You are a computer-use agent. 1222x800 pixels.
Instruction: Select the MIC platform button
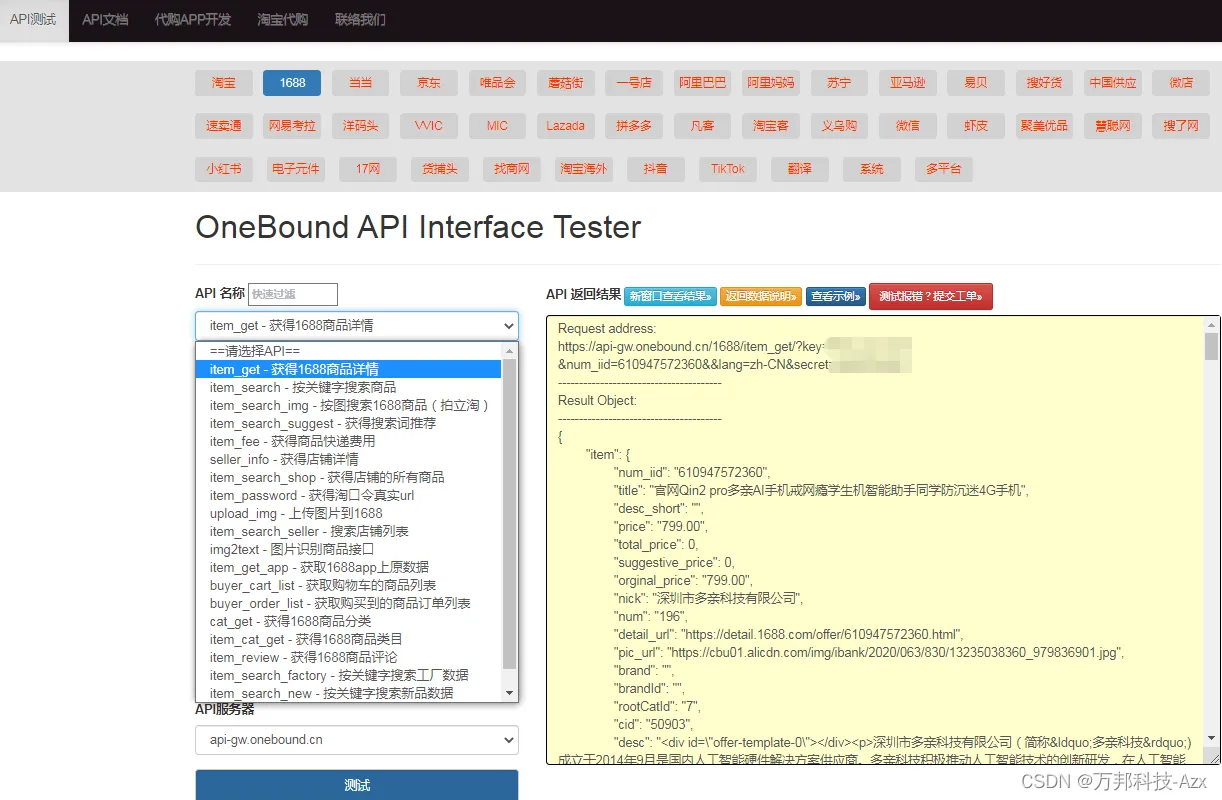coord(497,126)
